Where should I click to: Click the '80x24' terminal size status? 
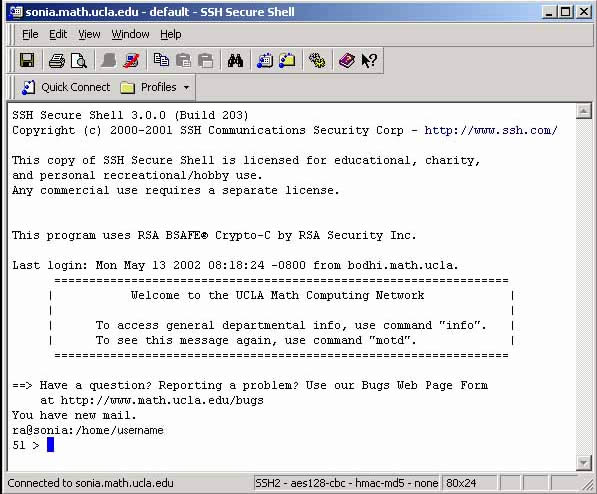461,483
